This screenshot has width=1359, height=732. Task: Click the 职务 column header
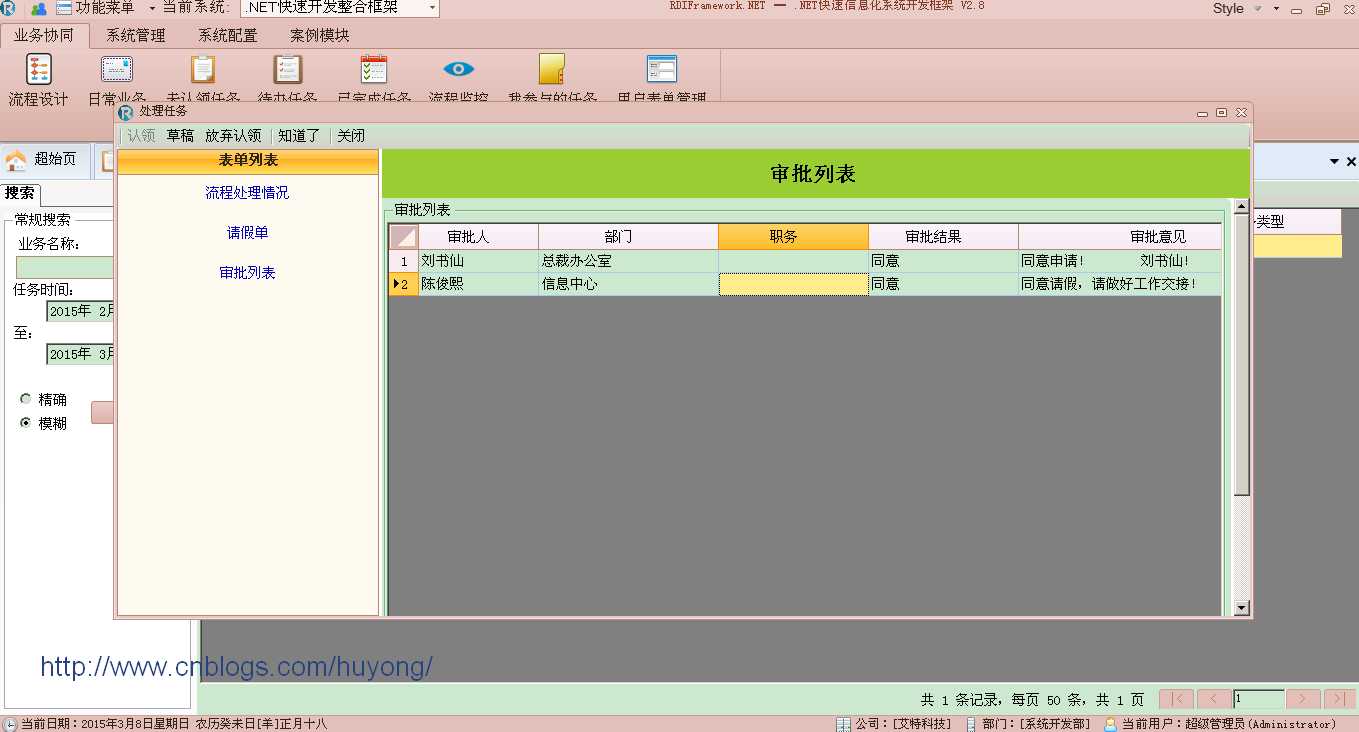[x=793, y=237]
